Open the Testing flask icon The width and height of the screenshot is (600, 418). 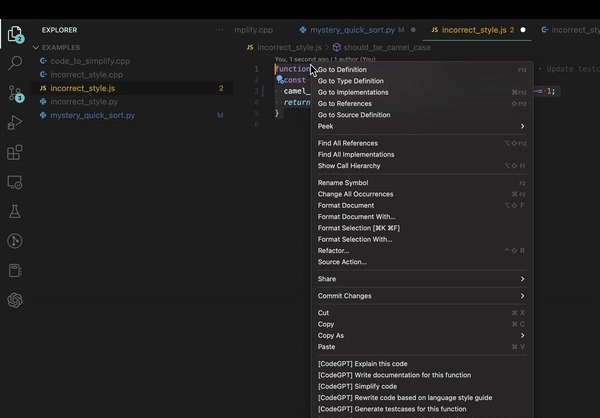[15, 211]
